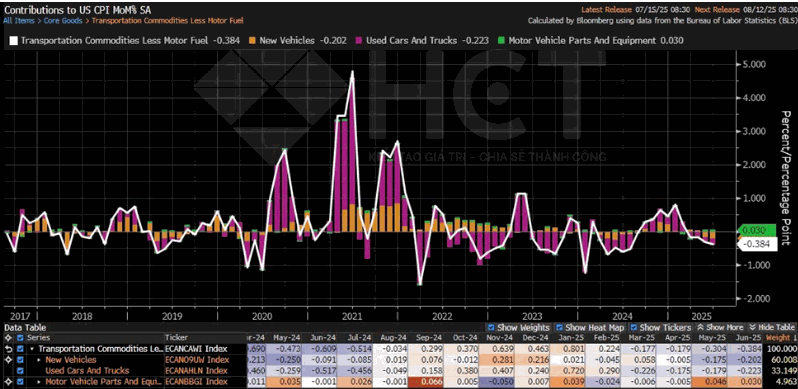Click the diamond icon on Motor Vehicle Parts row
The image size is (798, 389).
point(8,381)
